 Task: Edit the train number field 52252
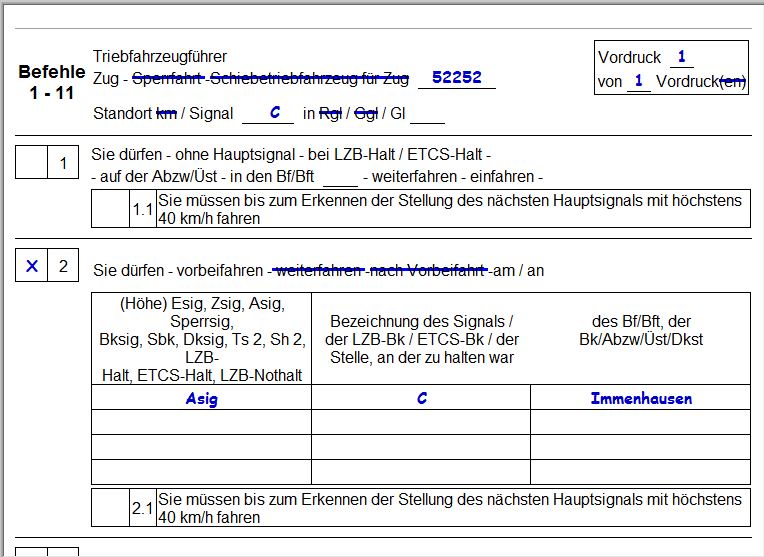[457, 77]
